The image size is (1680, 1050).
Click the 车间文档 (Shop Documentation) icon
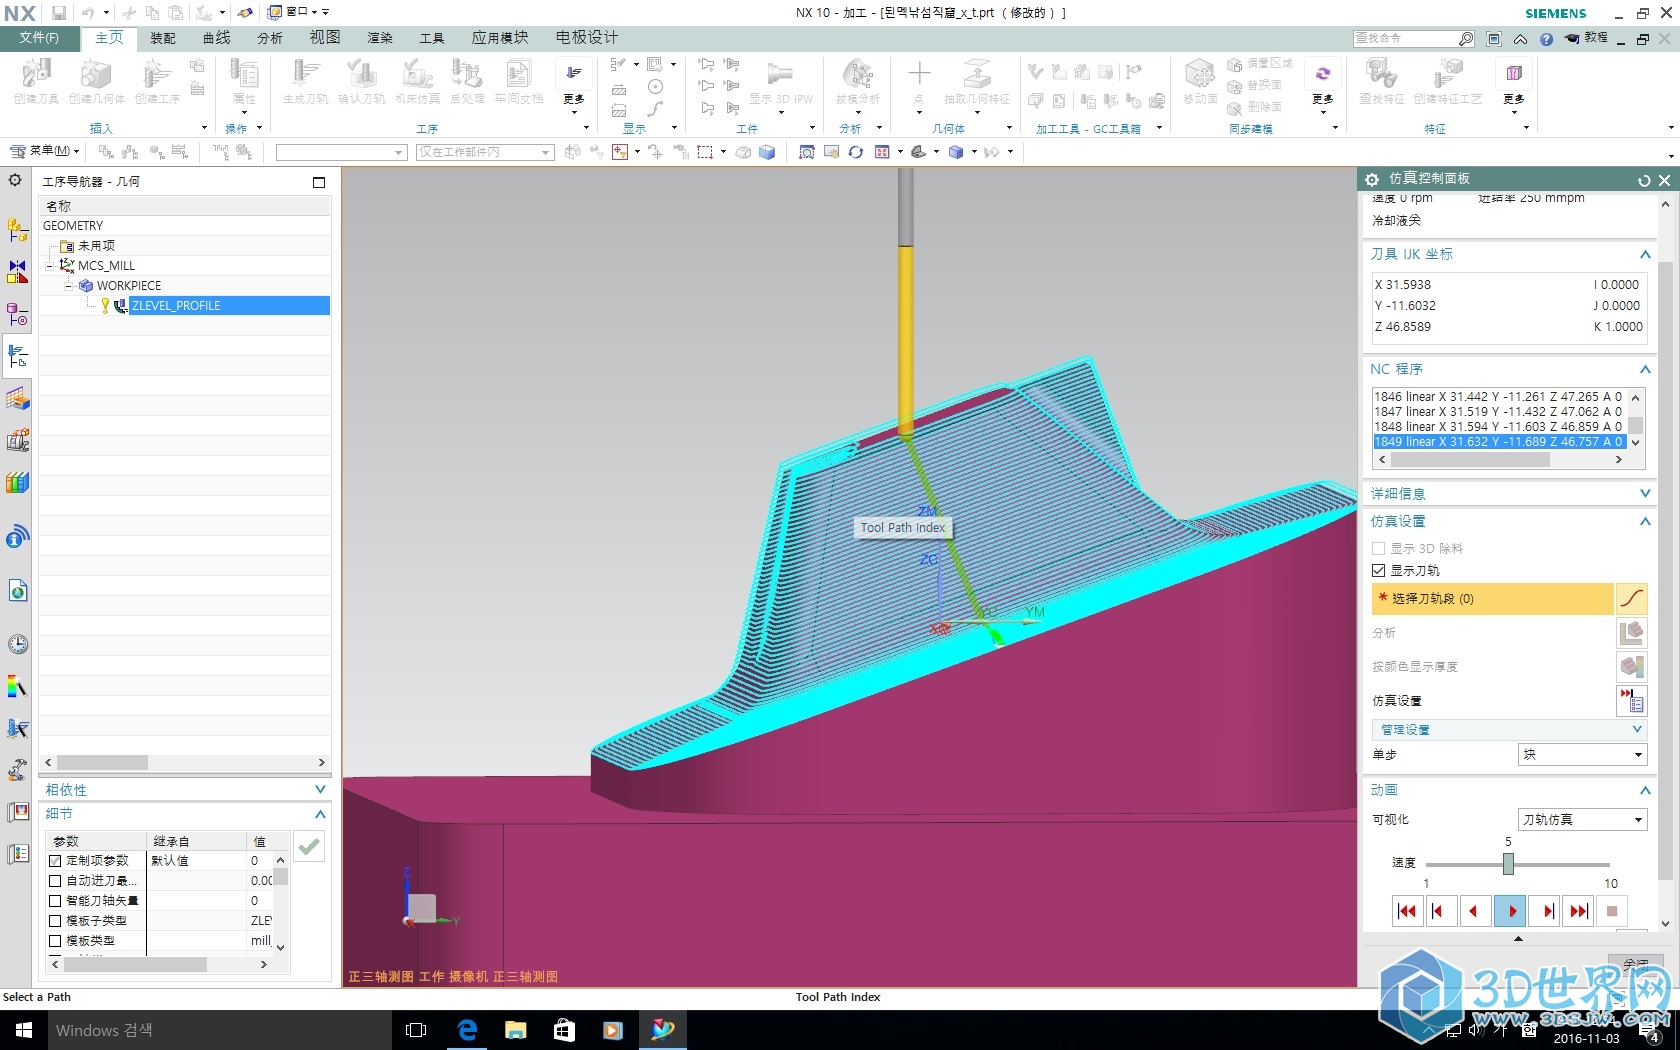coord(518,82)
